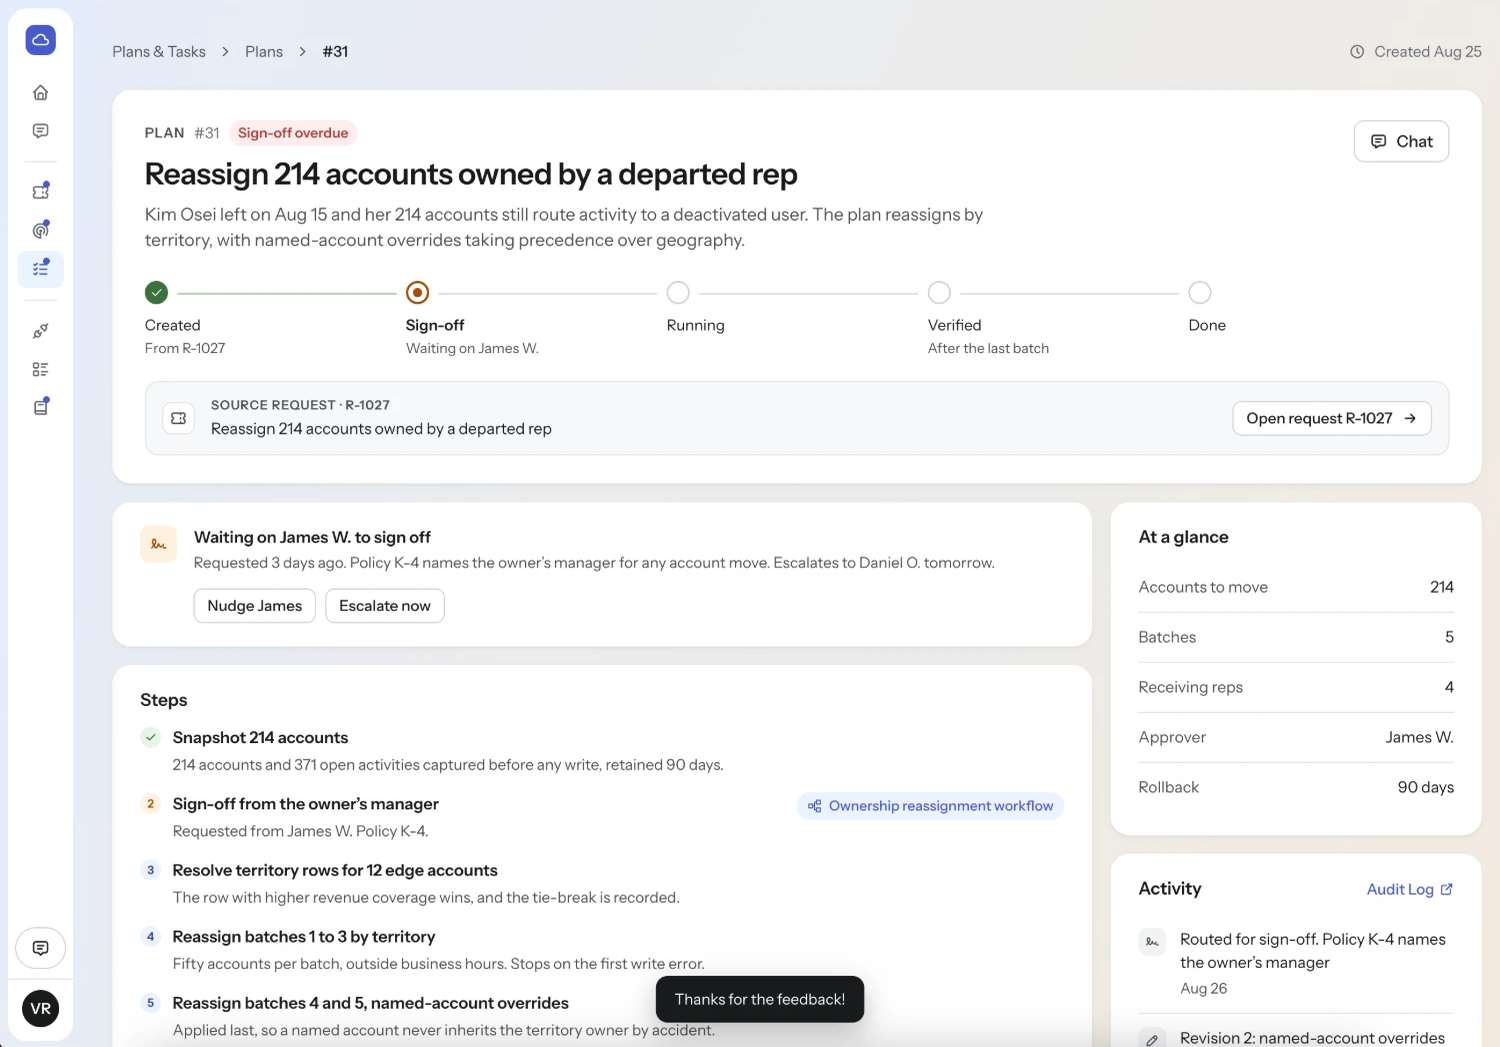Open the VR user avatar menu
Screen dimensions: 1500x1047
(40, 1008)
